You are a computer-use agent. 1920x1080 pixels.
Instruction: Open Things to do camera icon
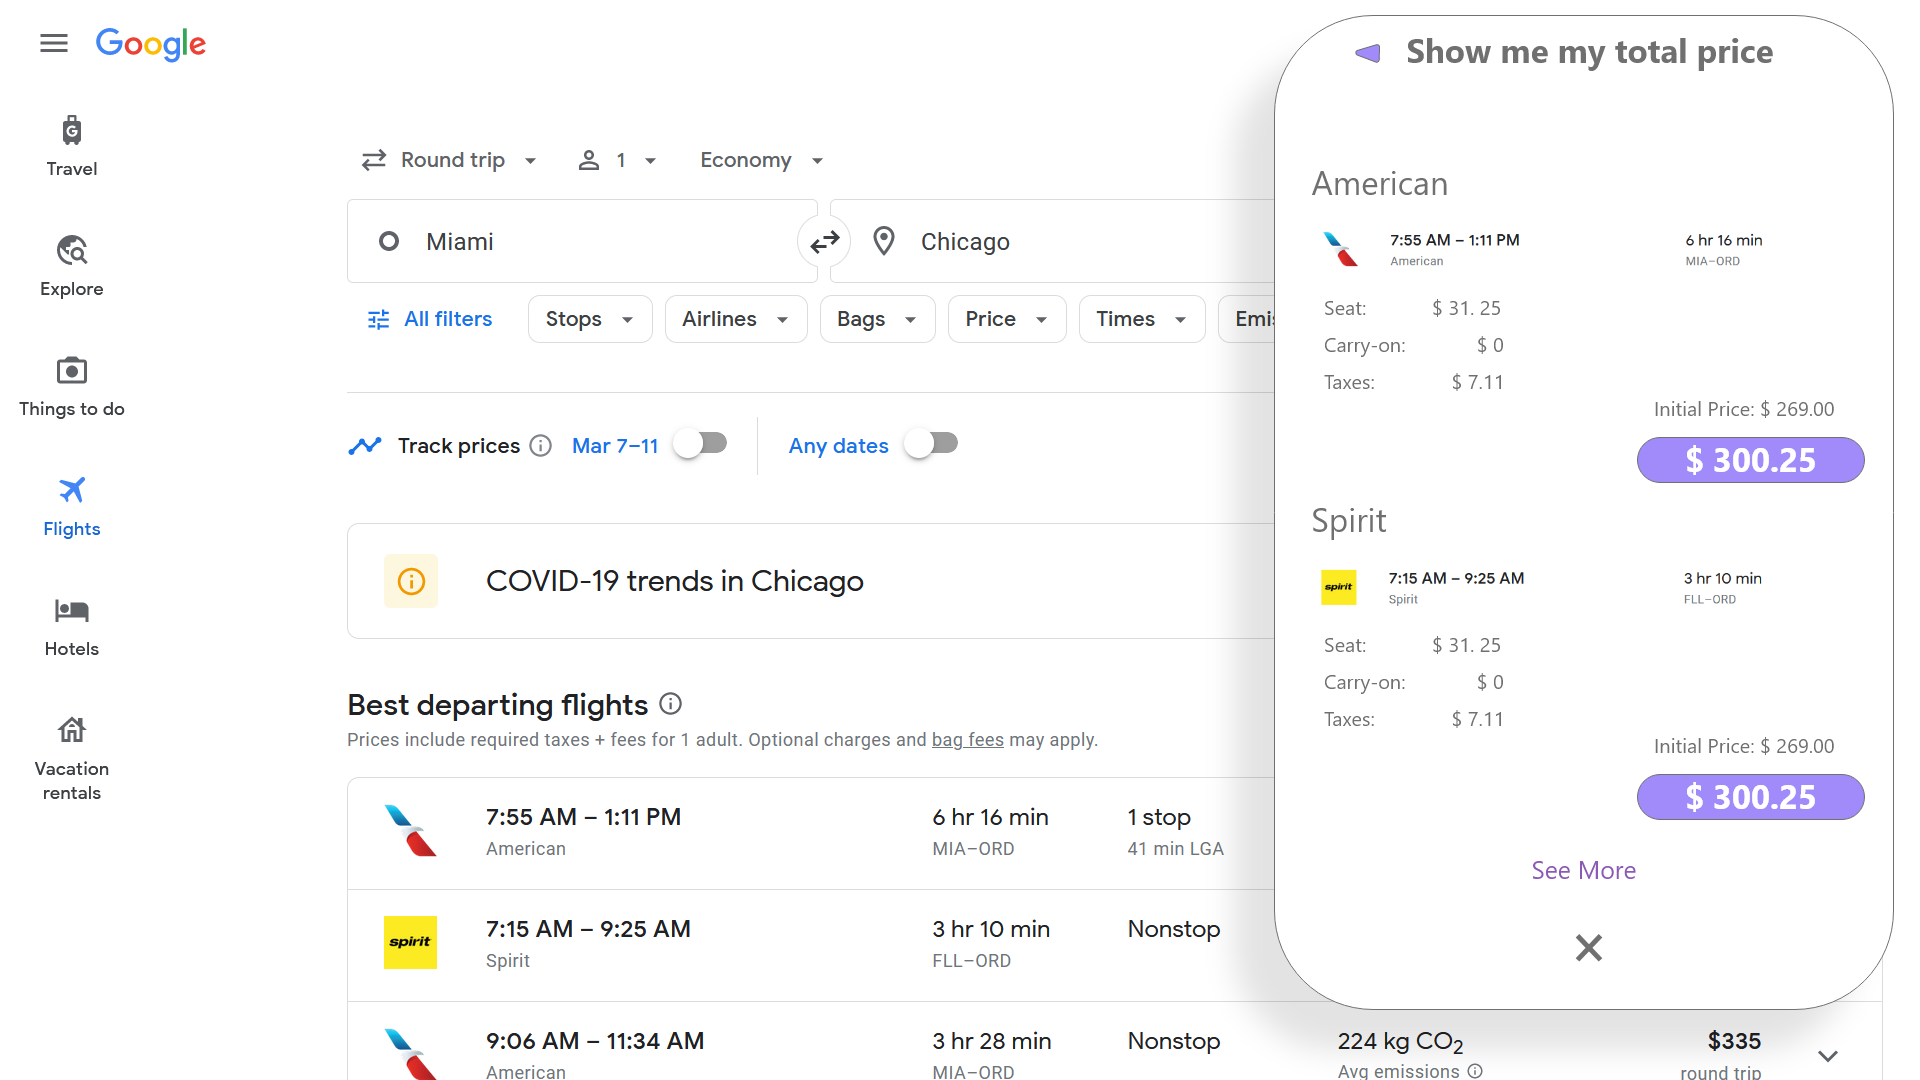click(72, 371)
